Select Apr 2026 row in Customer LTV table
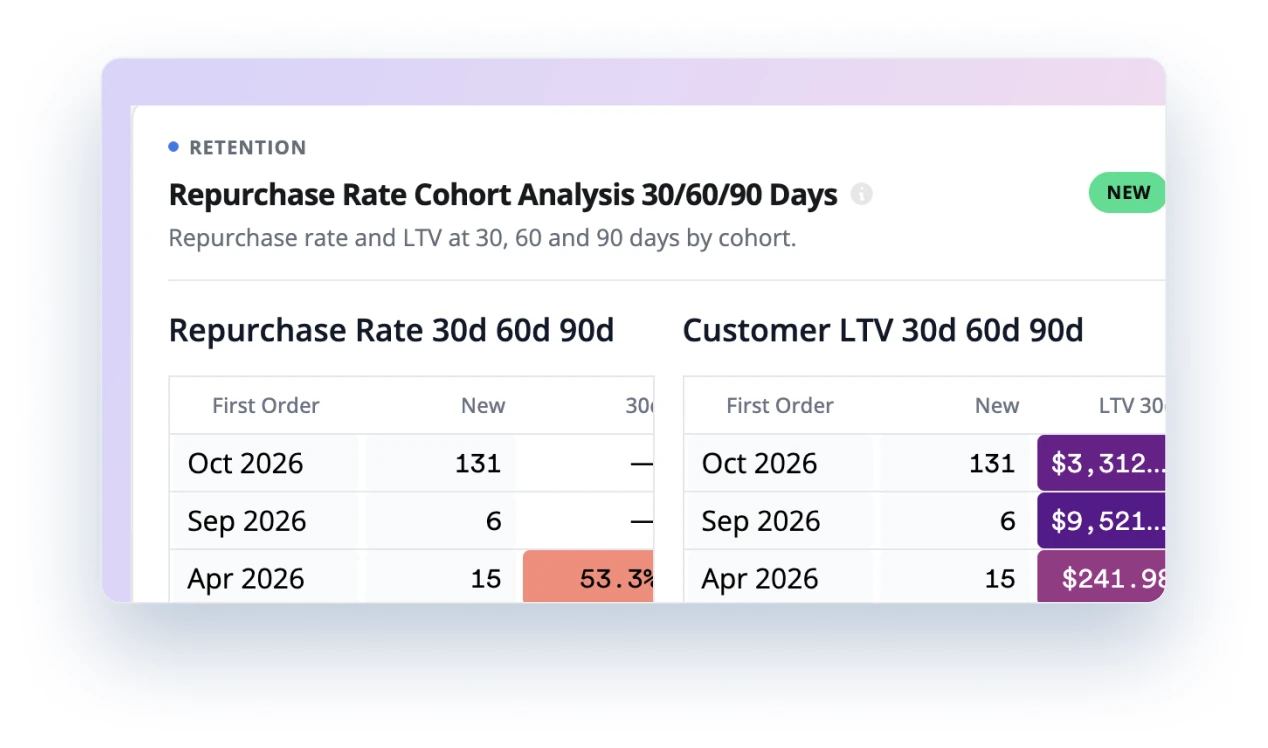This screenshot has height=748, width=1268. [924, 577]
